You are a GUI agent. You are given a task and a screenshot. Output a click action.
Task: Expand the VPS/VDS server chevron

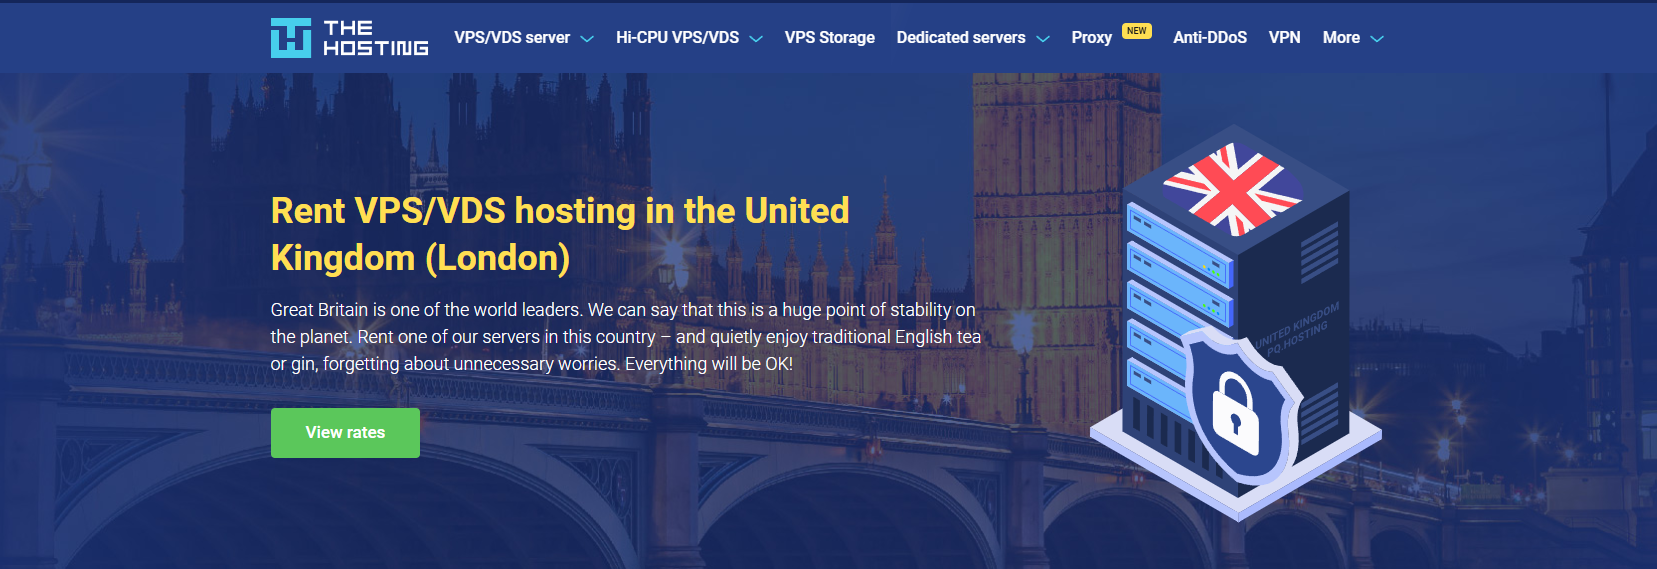[x=587, y=39]
